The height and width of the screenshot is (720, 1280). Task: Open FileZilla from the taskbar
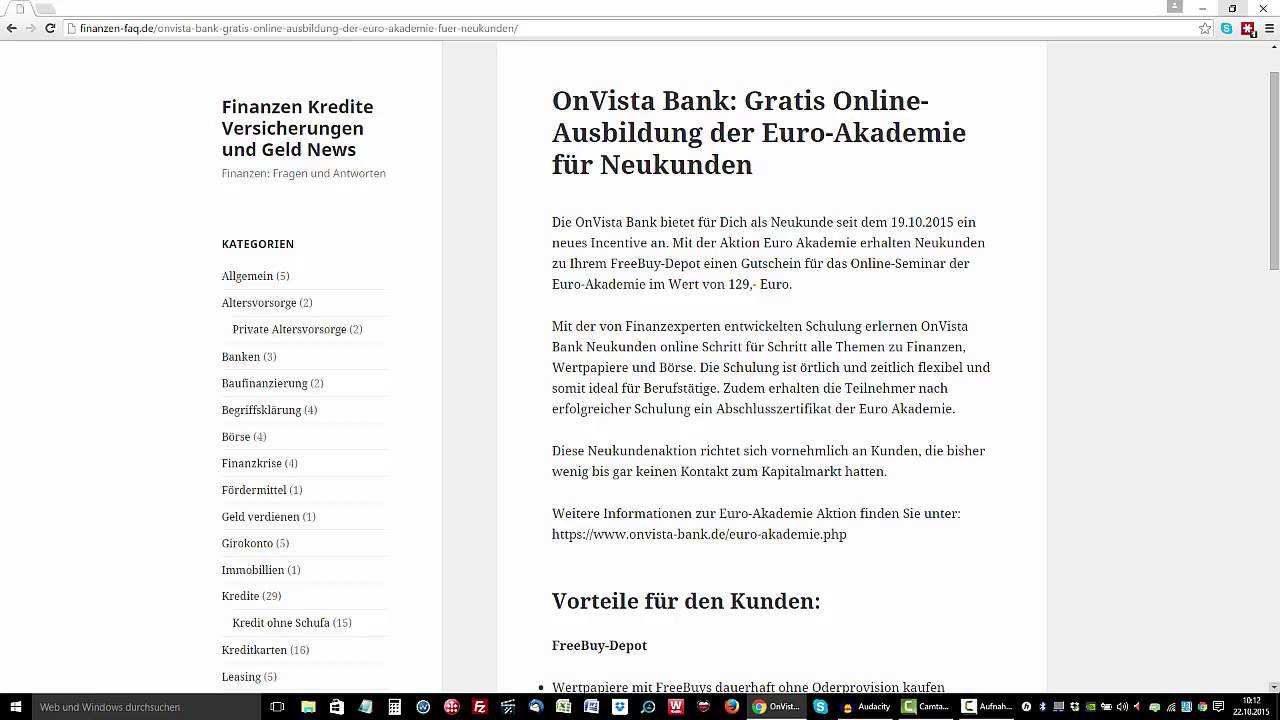[x=480, y=706]
